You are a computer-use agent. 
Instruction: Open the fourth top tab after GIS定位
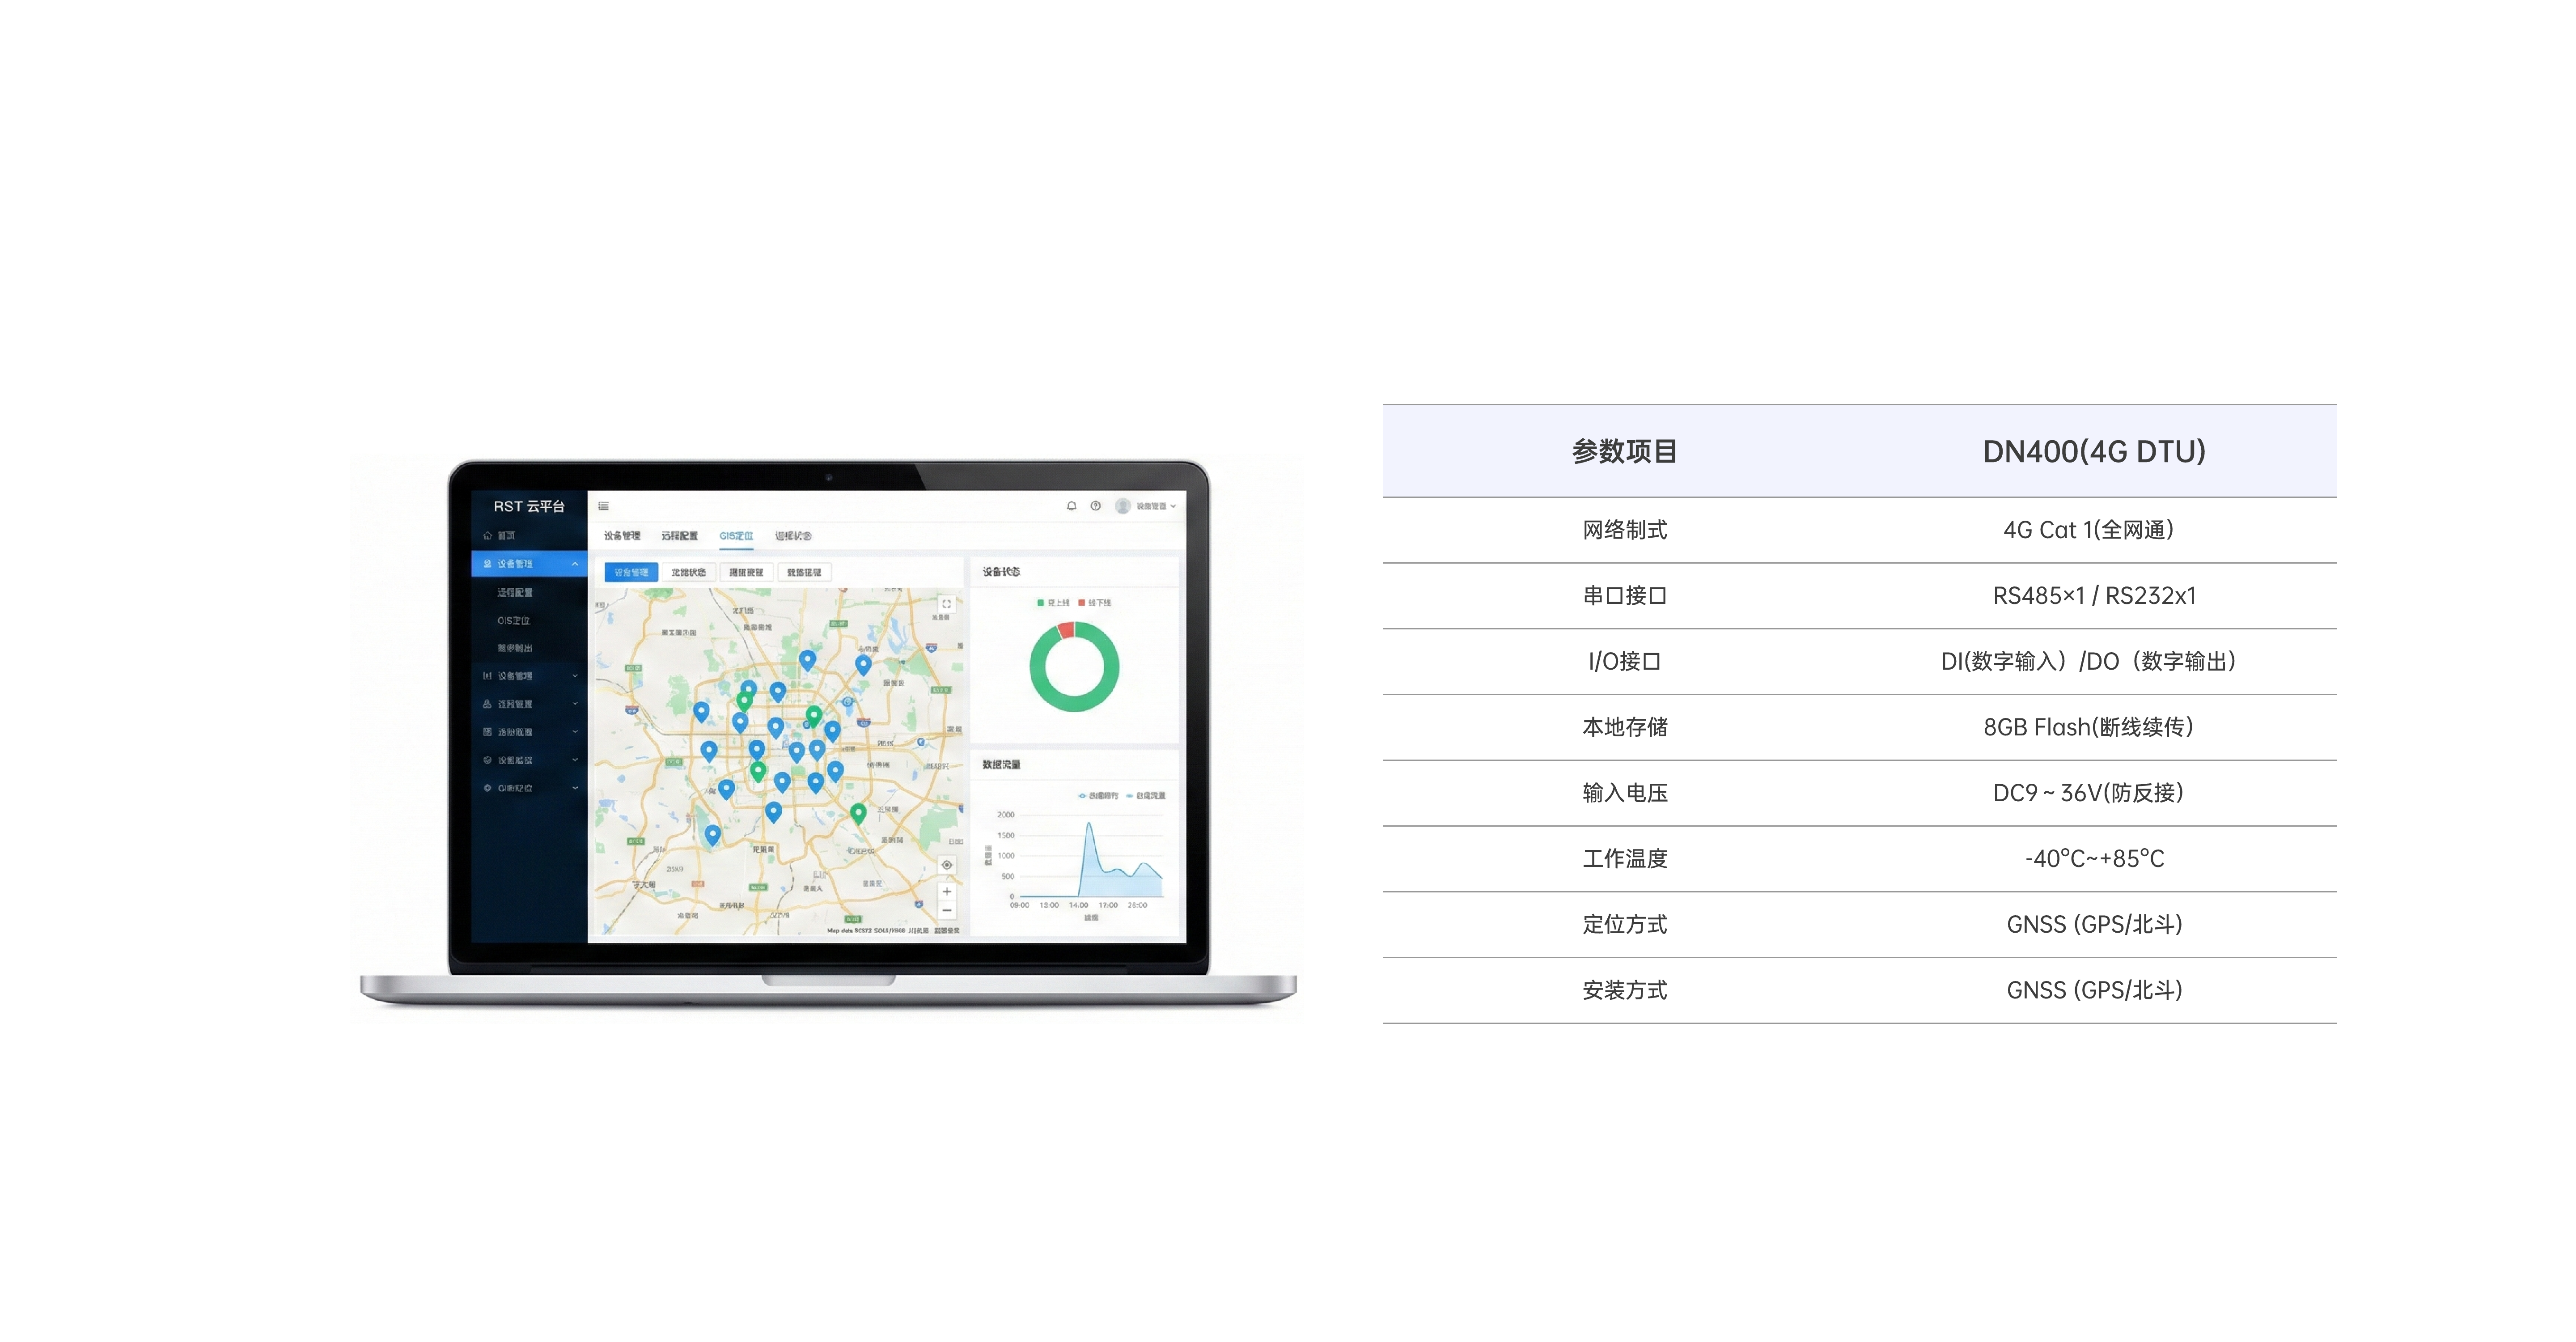click(793, 536)
